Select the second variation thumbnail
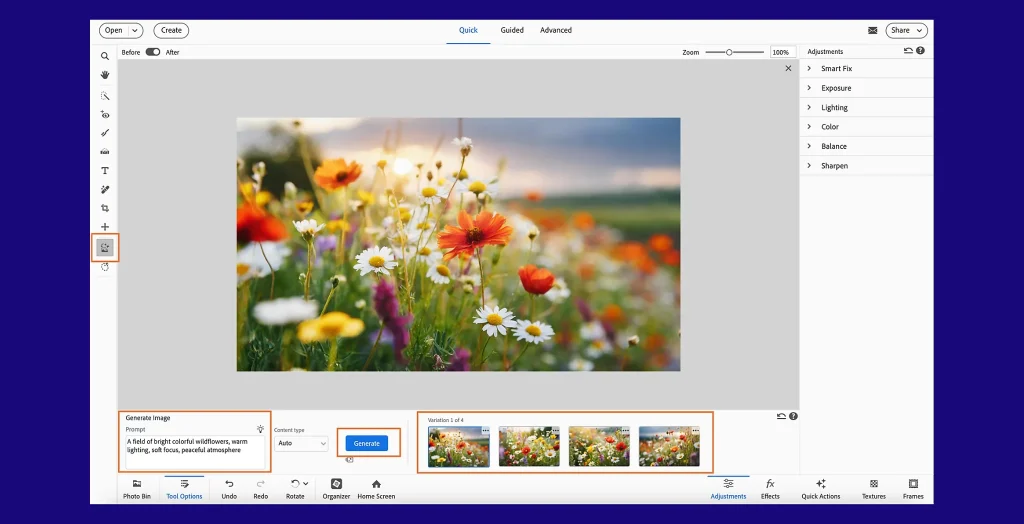This screenshot has height=524, width=1024. pos(529,447)
